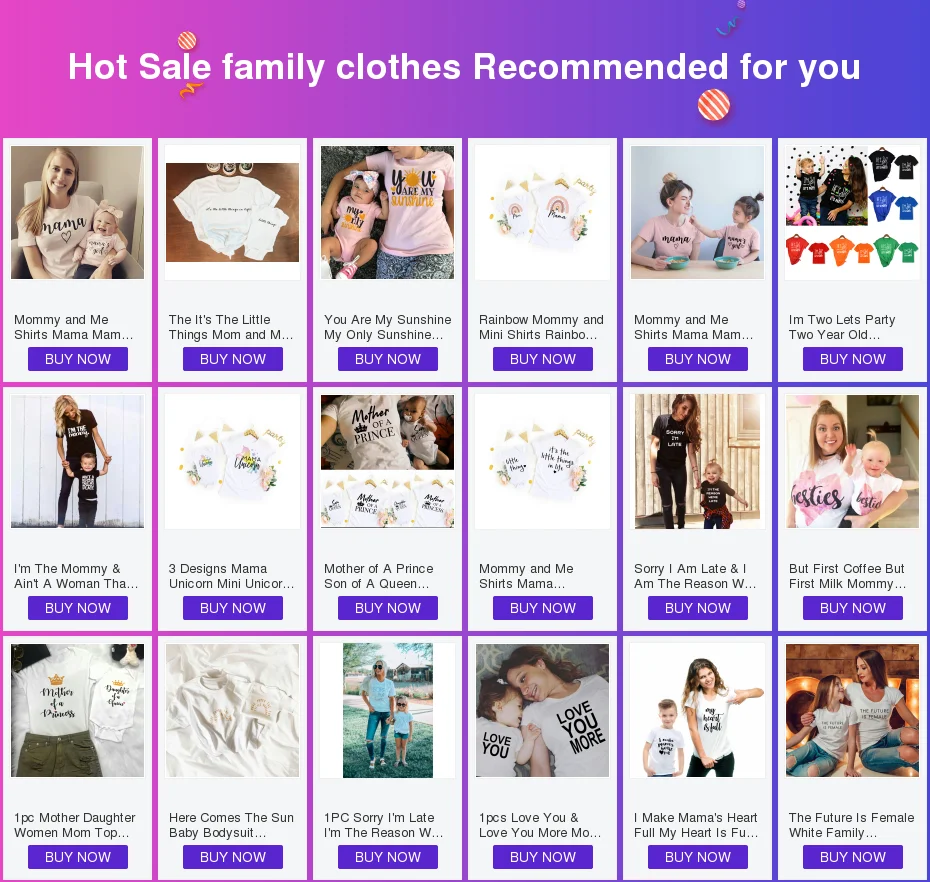This screenshot has width=930, height=882.
Task: Open the Mother of A Prince image
Action: point(387,461)
